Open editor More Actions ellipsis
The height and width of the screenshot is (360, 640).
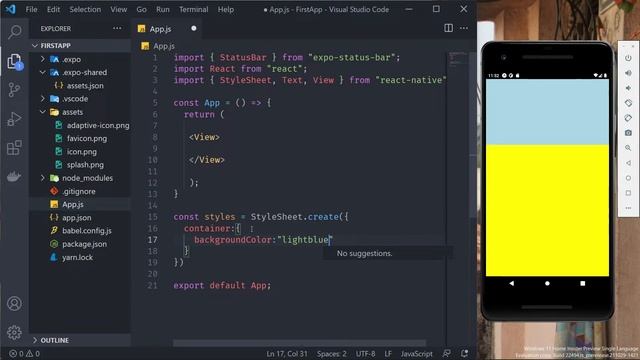coord(464,28)
